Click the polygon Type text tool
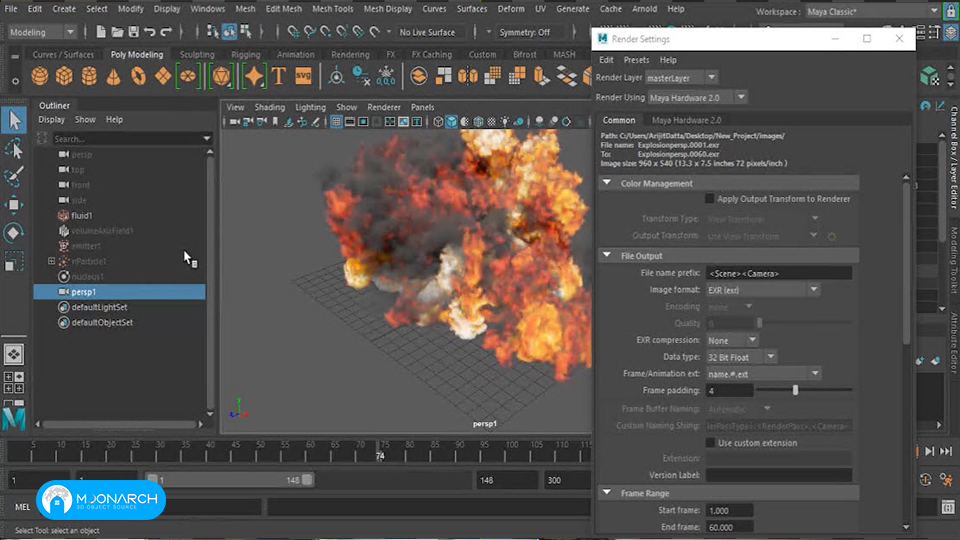The image size is (960, 540). click(279, 76)
